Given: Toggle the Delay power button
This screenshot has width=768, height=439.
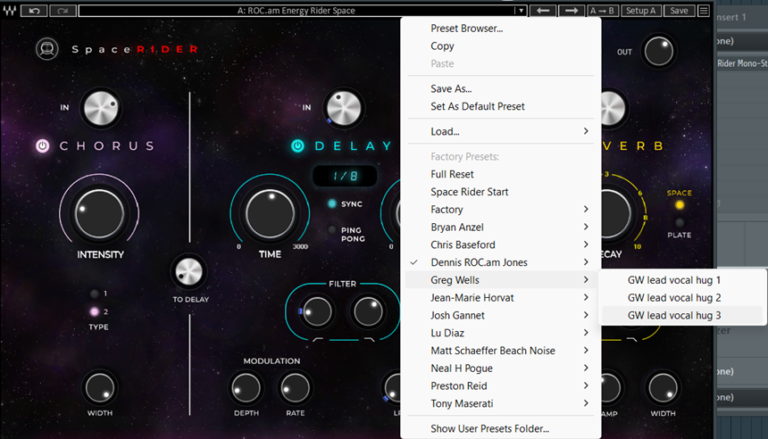Looking at the screenshot, I should tap(298, 146).
